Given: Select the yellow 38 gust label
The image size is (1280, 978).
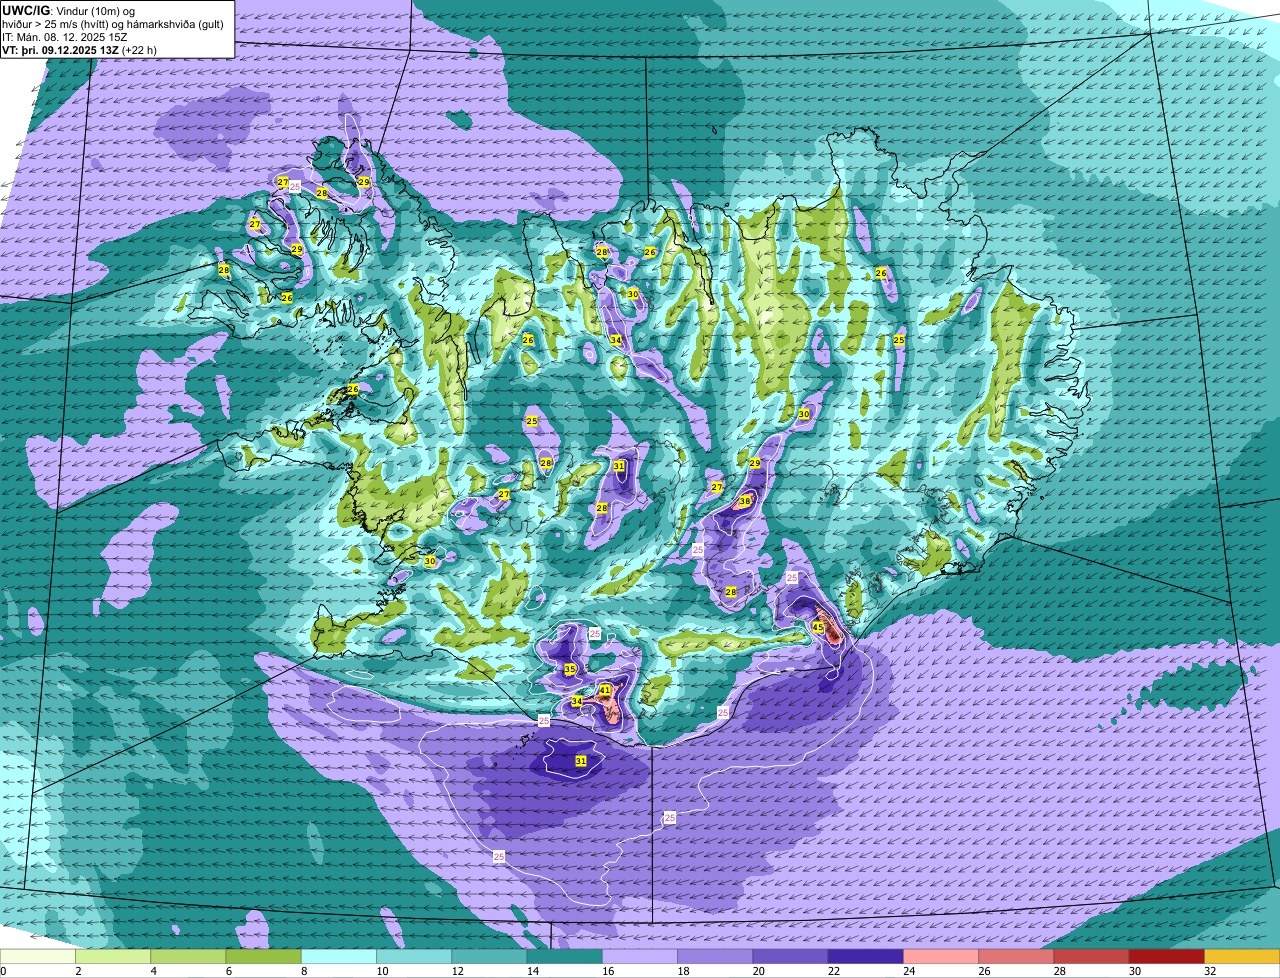Looking at the screenshot, I should [745, 501].
